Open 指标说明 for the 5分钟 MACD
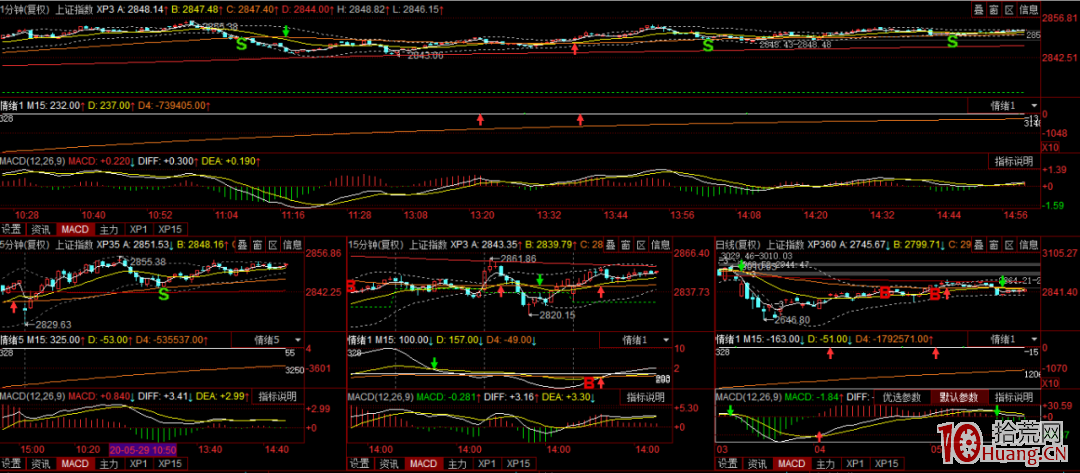The width and height of the screenshot is (1080, 473). 278,397
